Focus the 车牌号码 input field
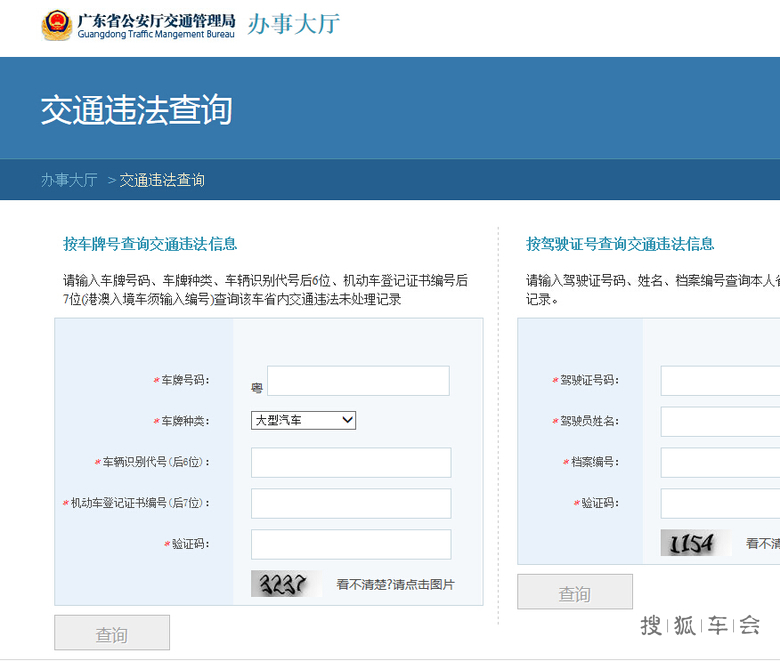Image resolution: width=780 pixels, height=661 pixels. (358, 381)
